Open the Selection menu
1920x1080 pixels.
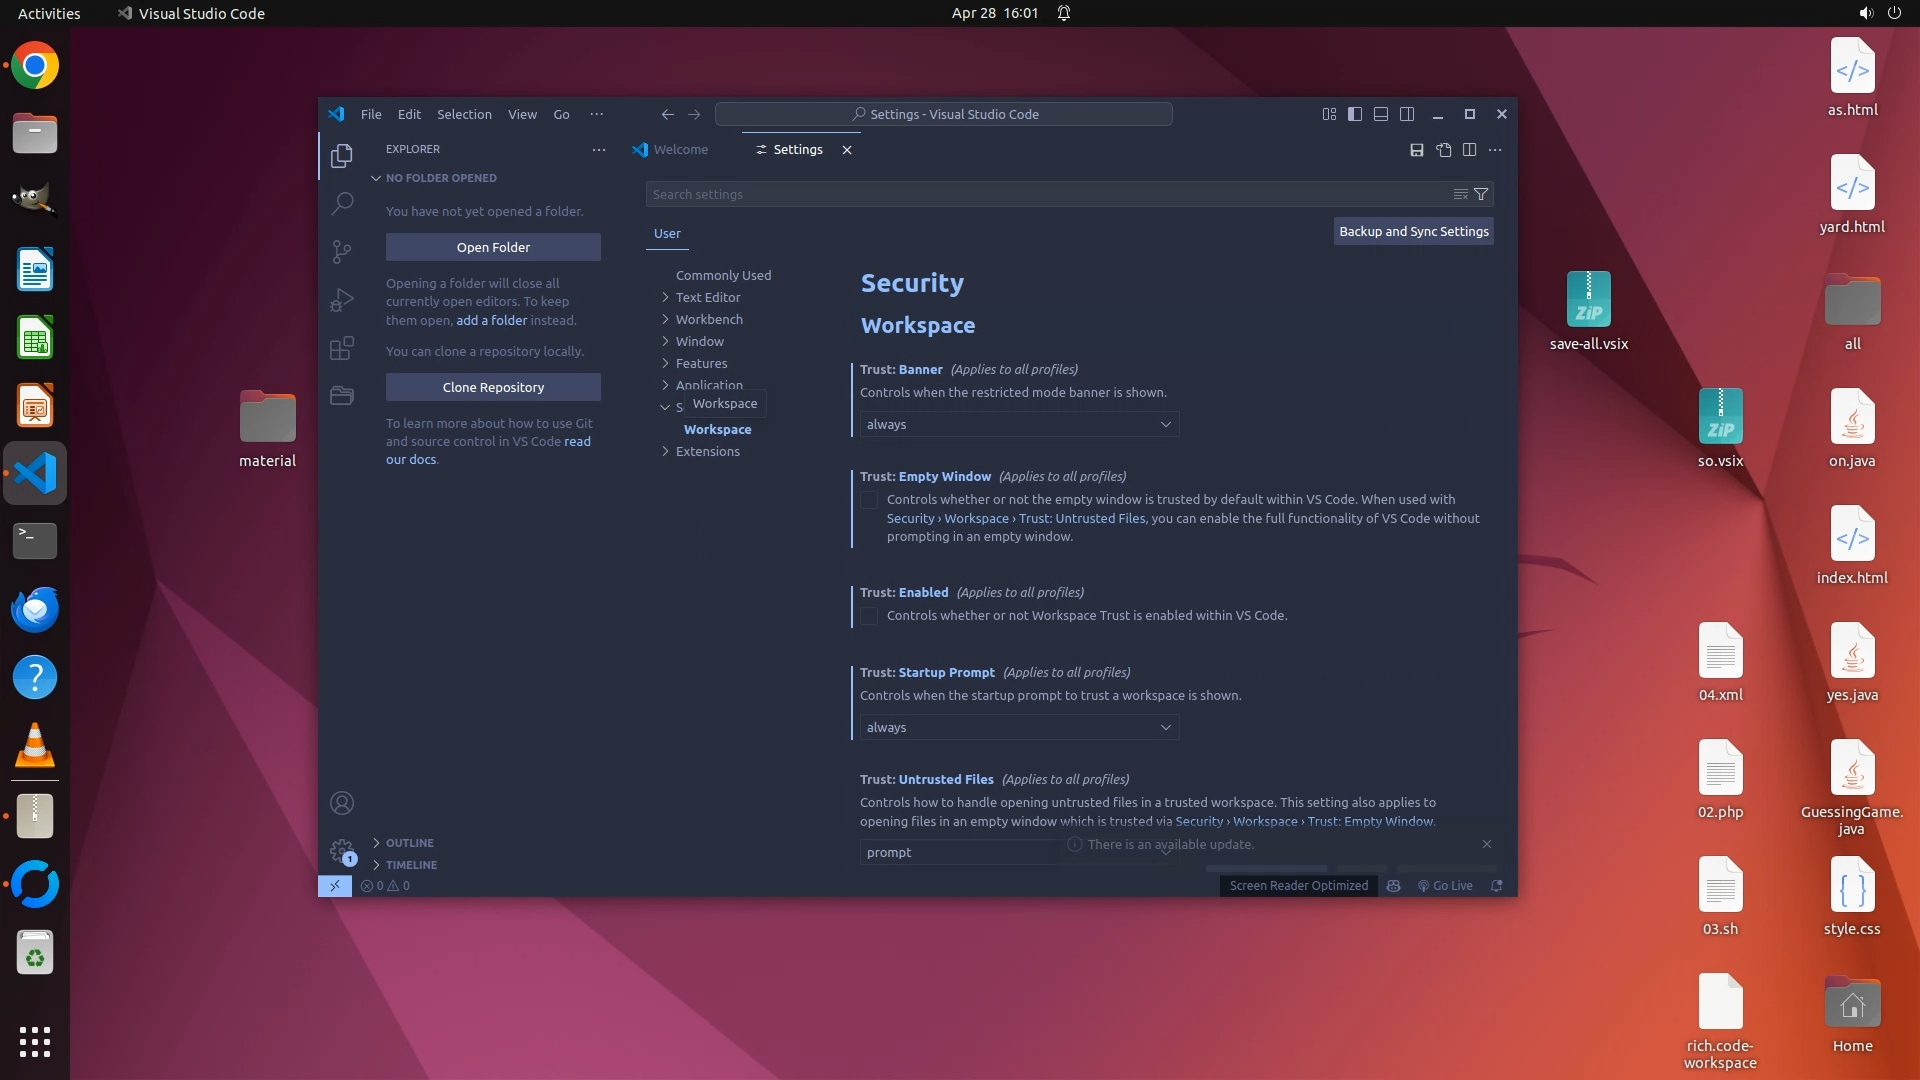(464, 115)
